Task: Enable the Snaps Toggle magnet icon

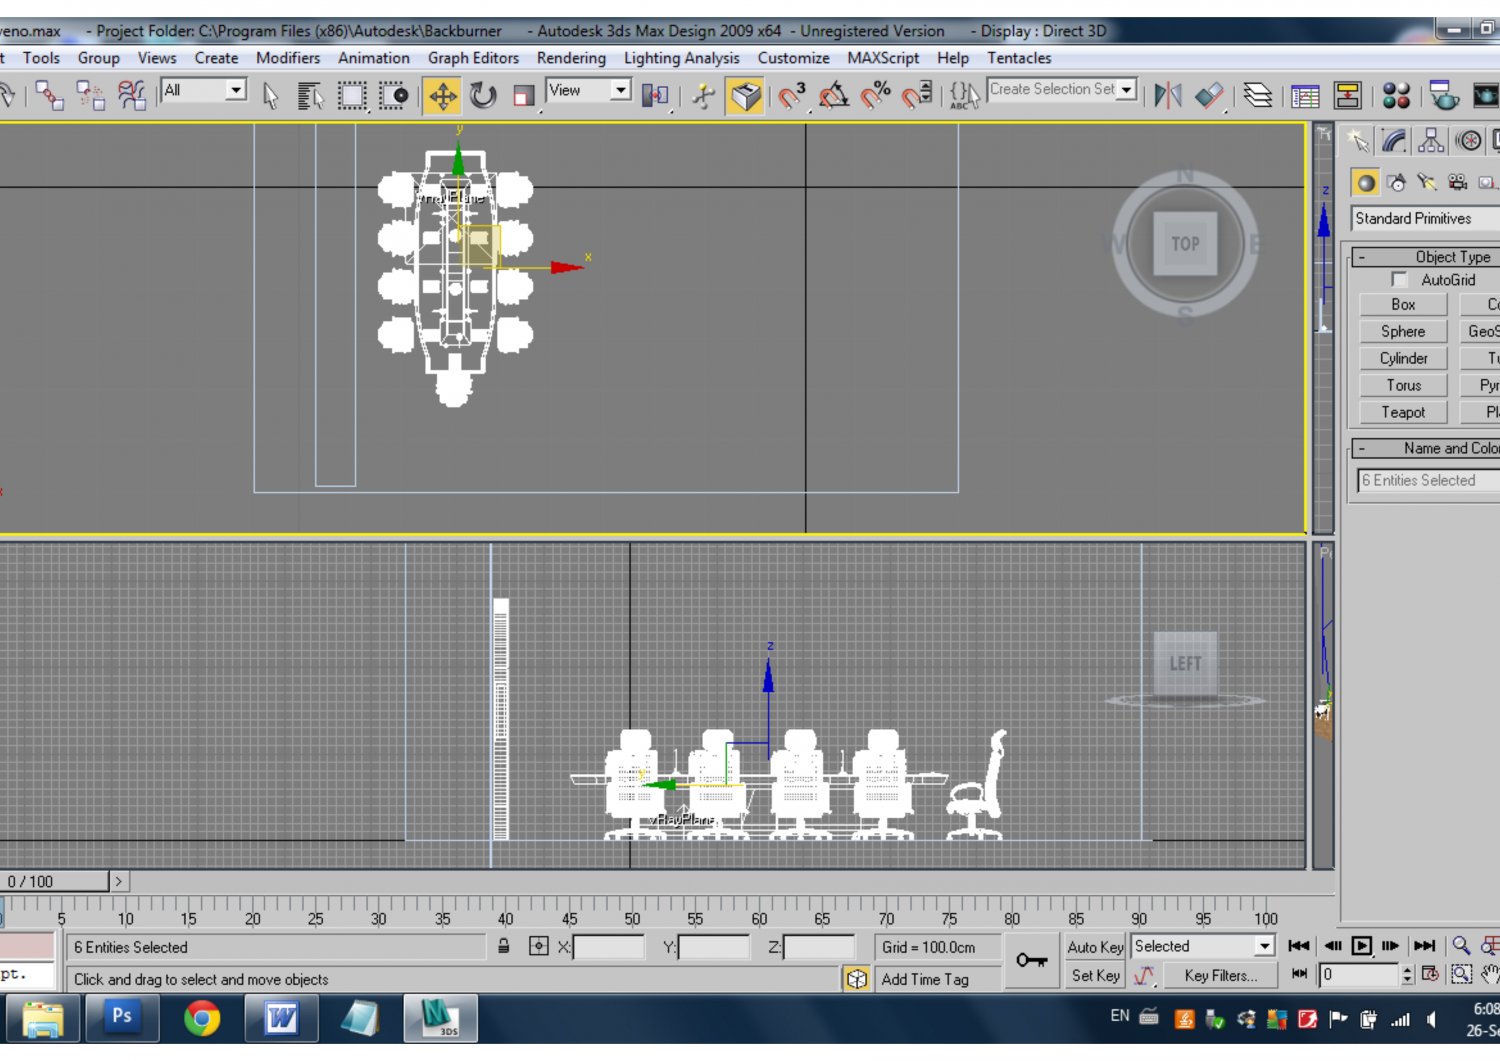Action: (x=790, y=96)
